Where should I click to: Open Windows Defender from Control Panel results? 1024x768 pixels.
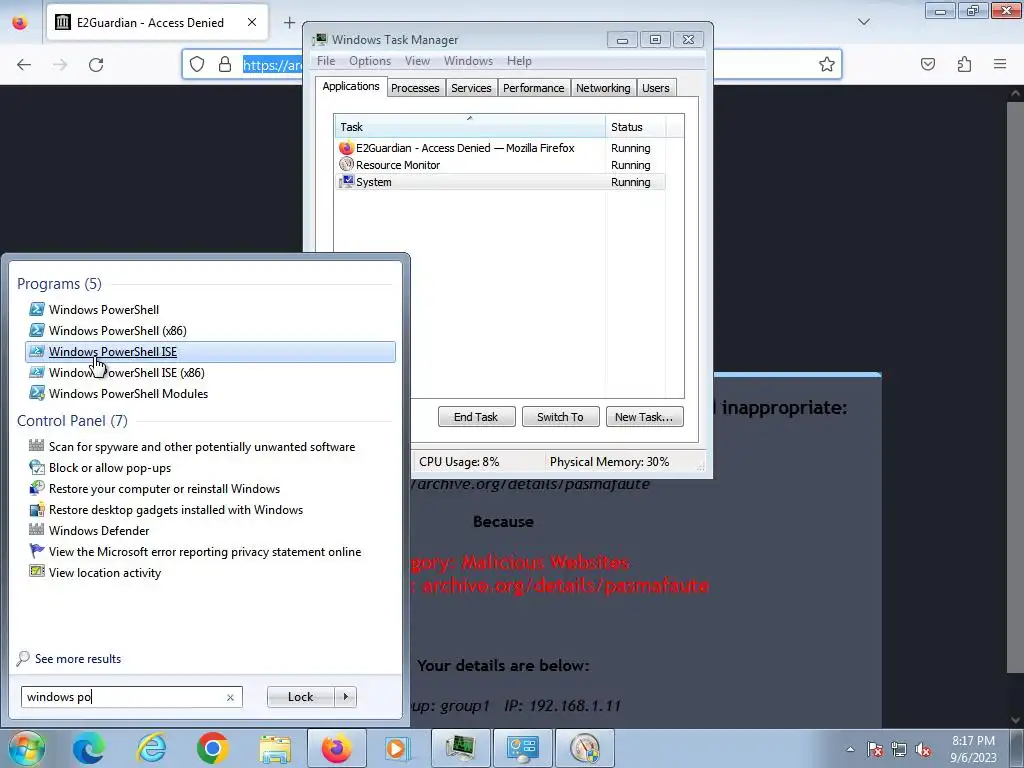pos(99,530)
